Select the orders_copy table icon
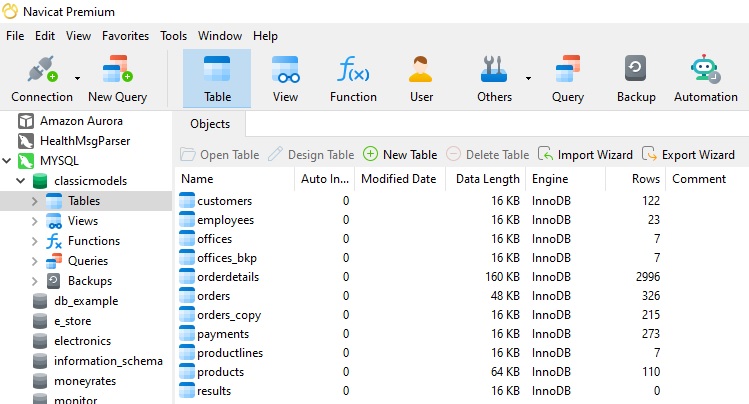749x404 pixels. coord(187,315)
